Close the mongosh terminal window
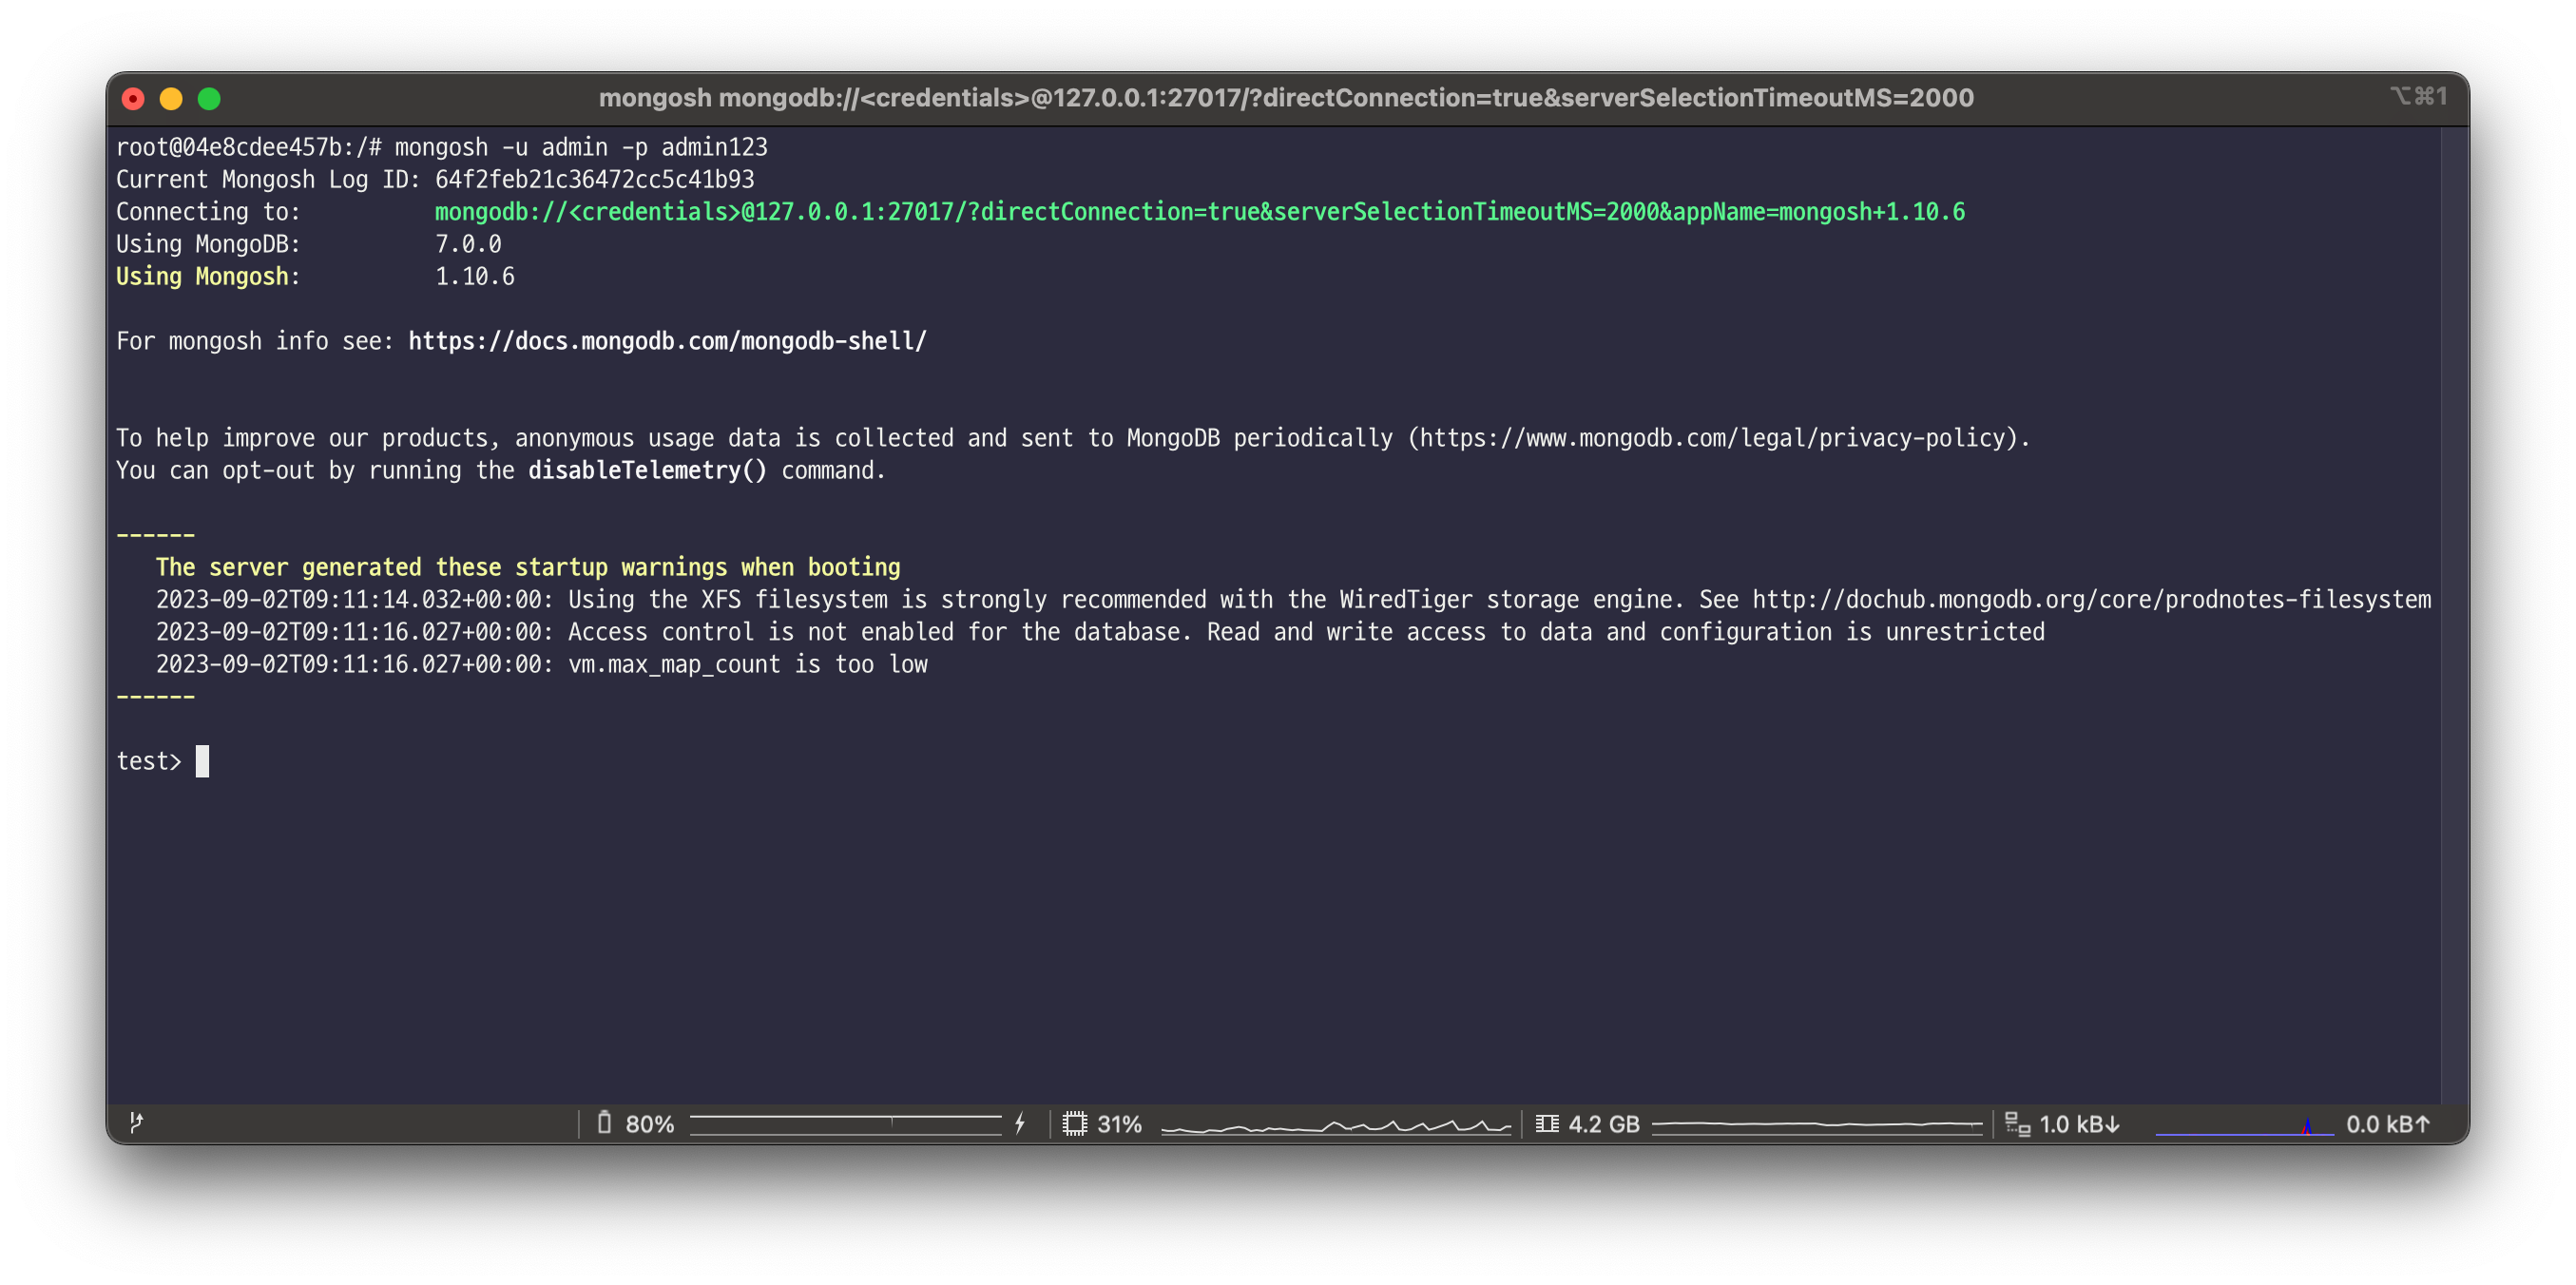 133,98
